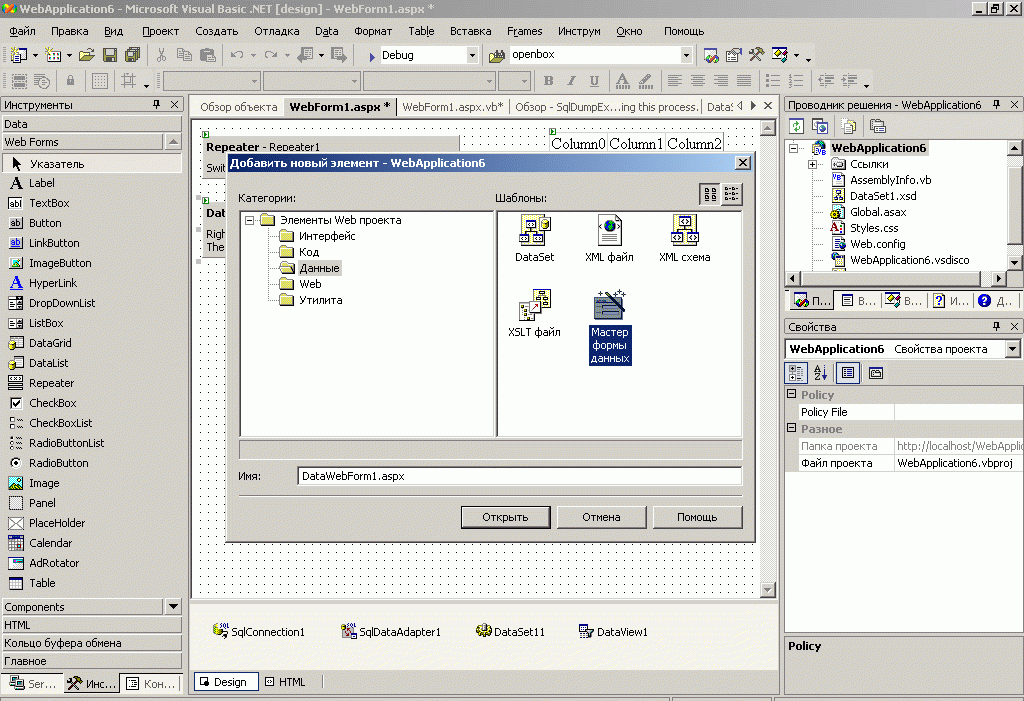The width and height of the screenshot is (1024, 701).
Task: Switch to WebForm1.aspx.vb tab
Action: point(453,106)
